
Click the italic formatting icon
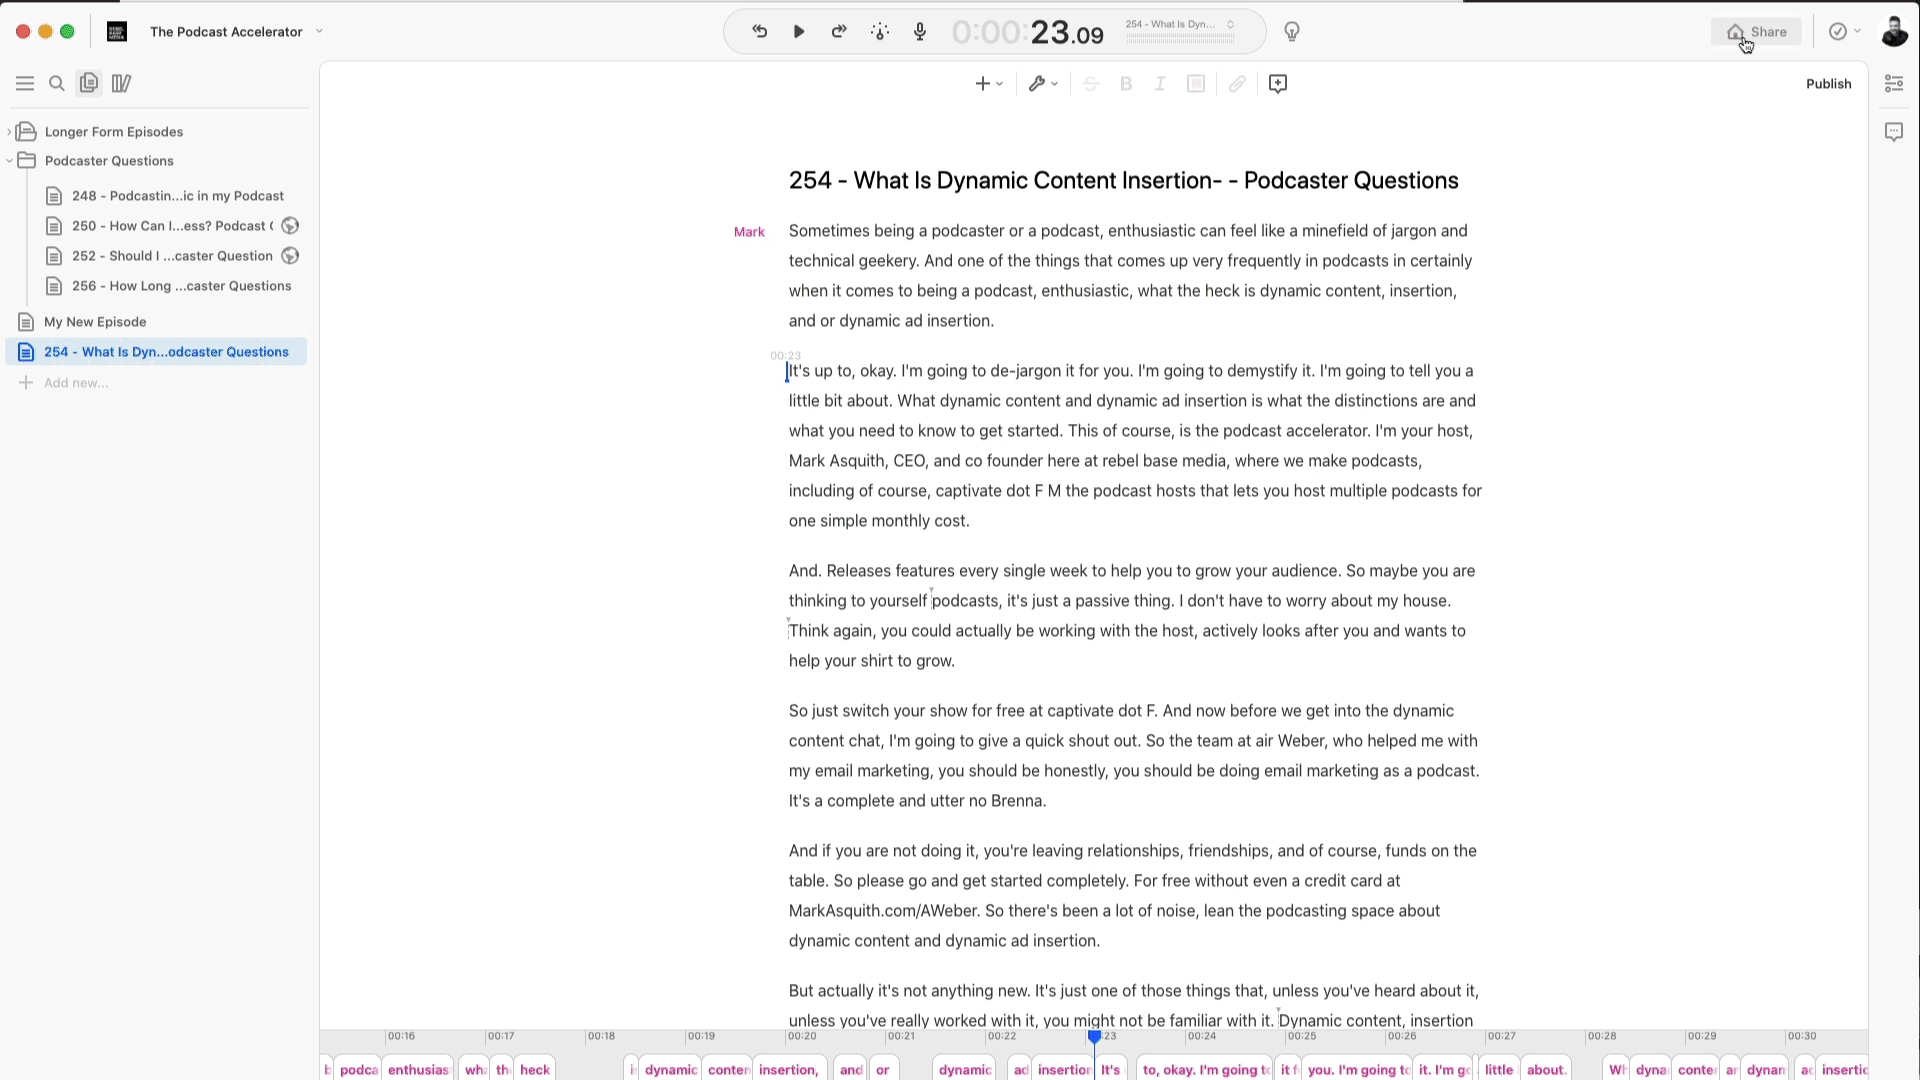(x=1159, y=83)
